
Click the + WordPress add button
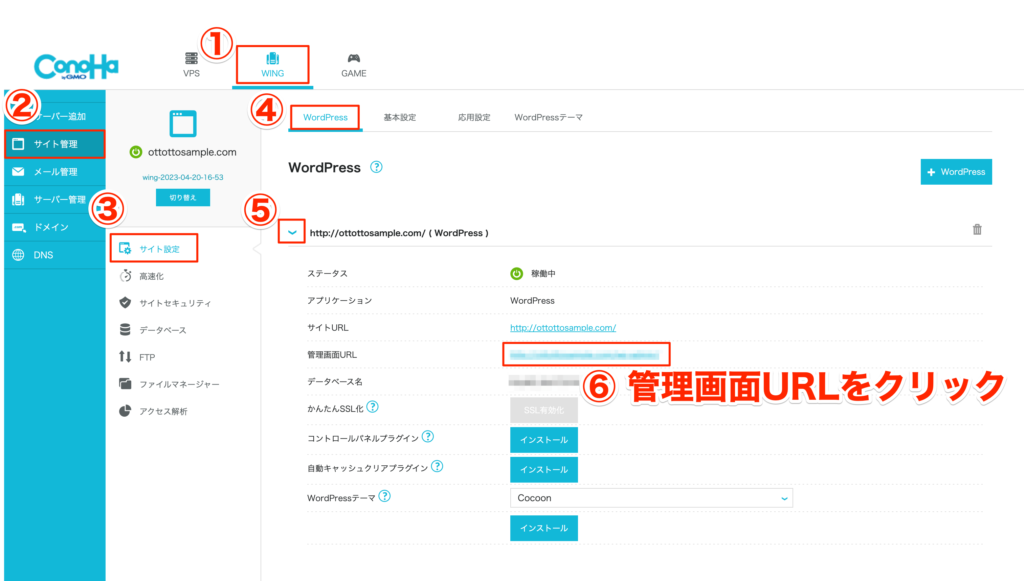[x=956, y=172]
